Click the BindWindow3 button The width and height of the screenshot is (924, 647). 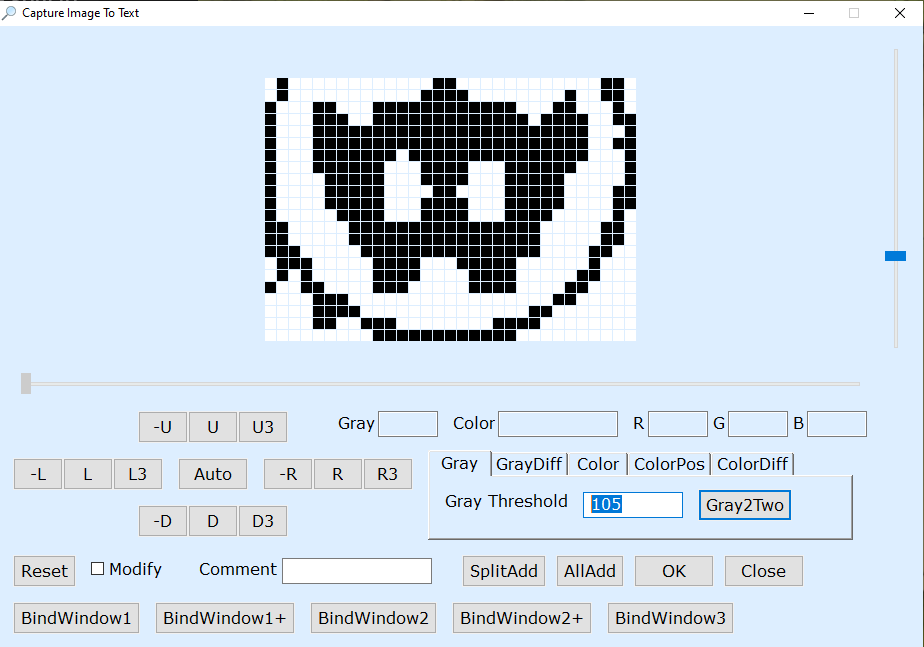pyautogui.click(x=671, y=618)
